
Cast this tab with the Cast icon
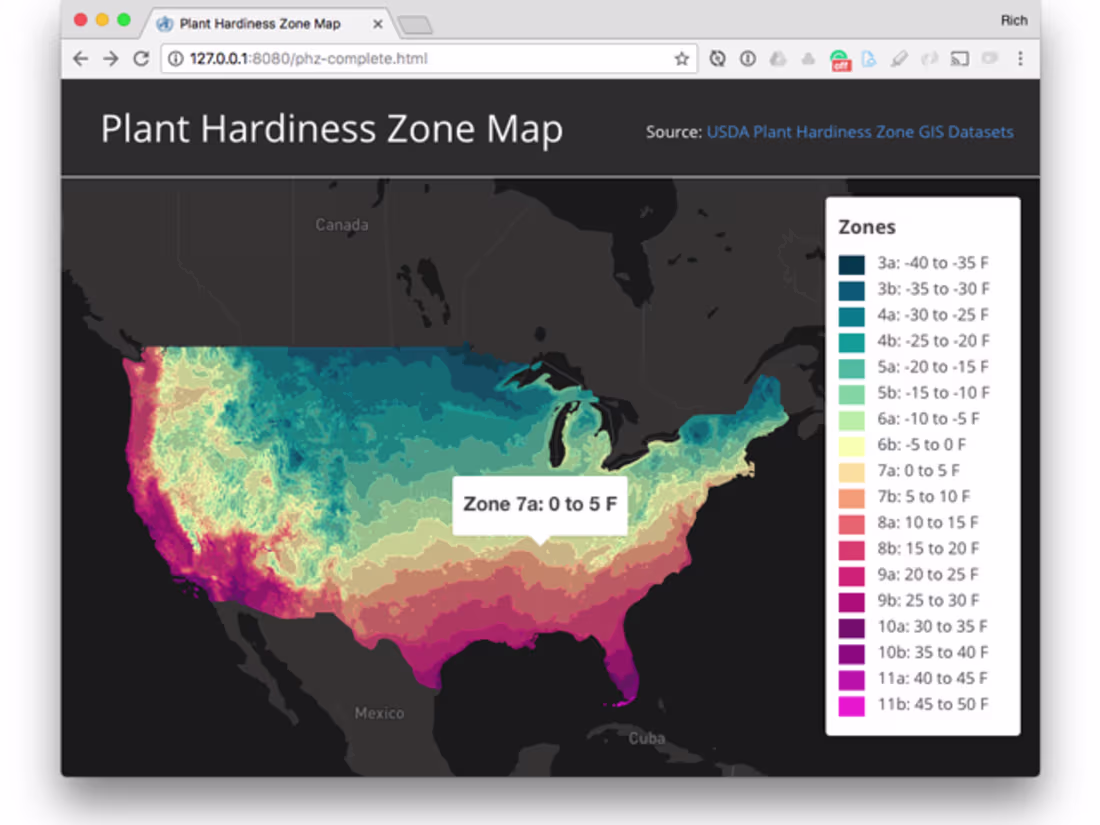click(x=958, y=58)
